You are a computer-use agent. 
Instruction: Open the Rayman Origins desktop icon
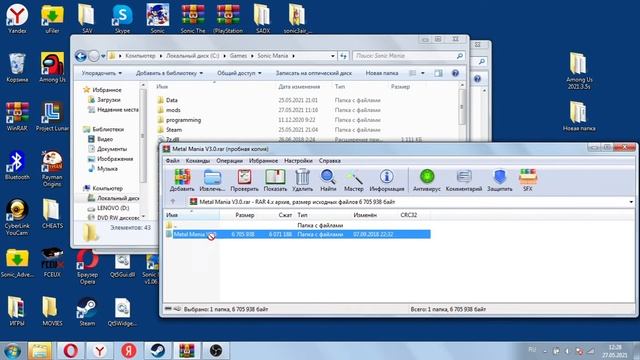click(52, 169)
